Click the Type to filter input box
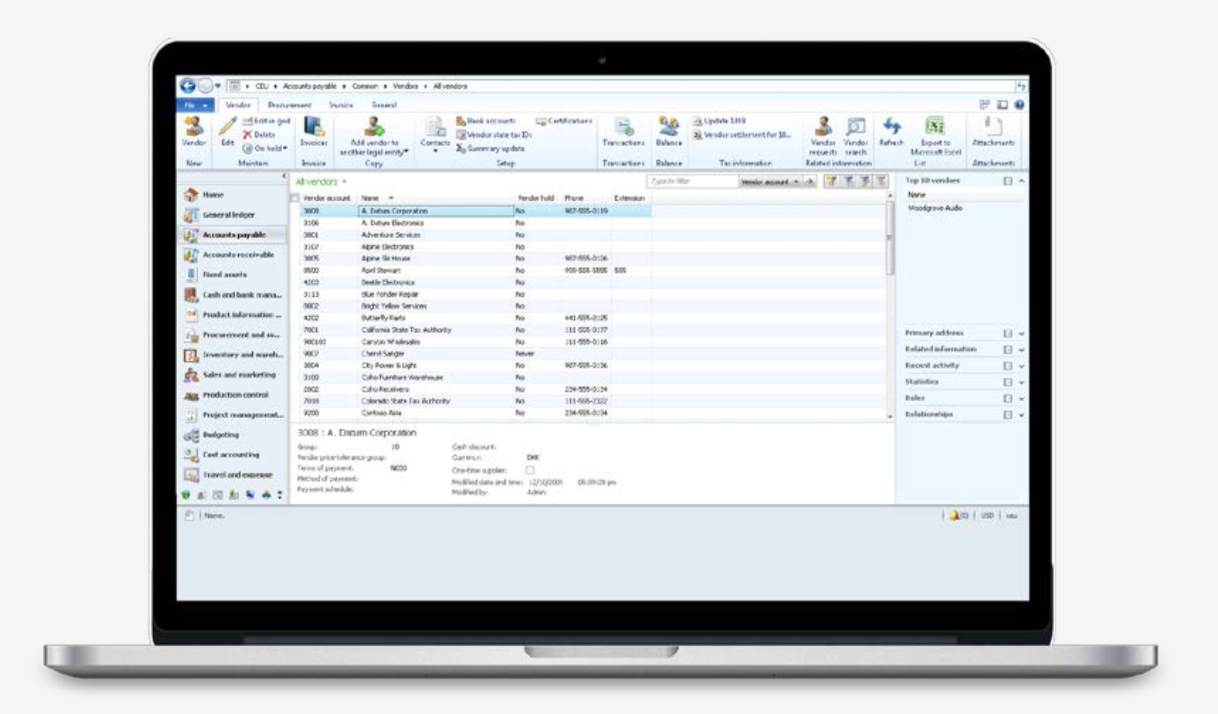This screenshot has height=714, width=1218. point(693,182)
